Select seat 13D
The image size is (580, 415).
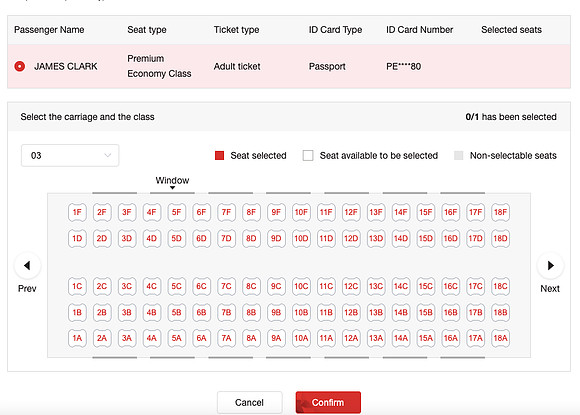coord(376,238)
